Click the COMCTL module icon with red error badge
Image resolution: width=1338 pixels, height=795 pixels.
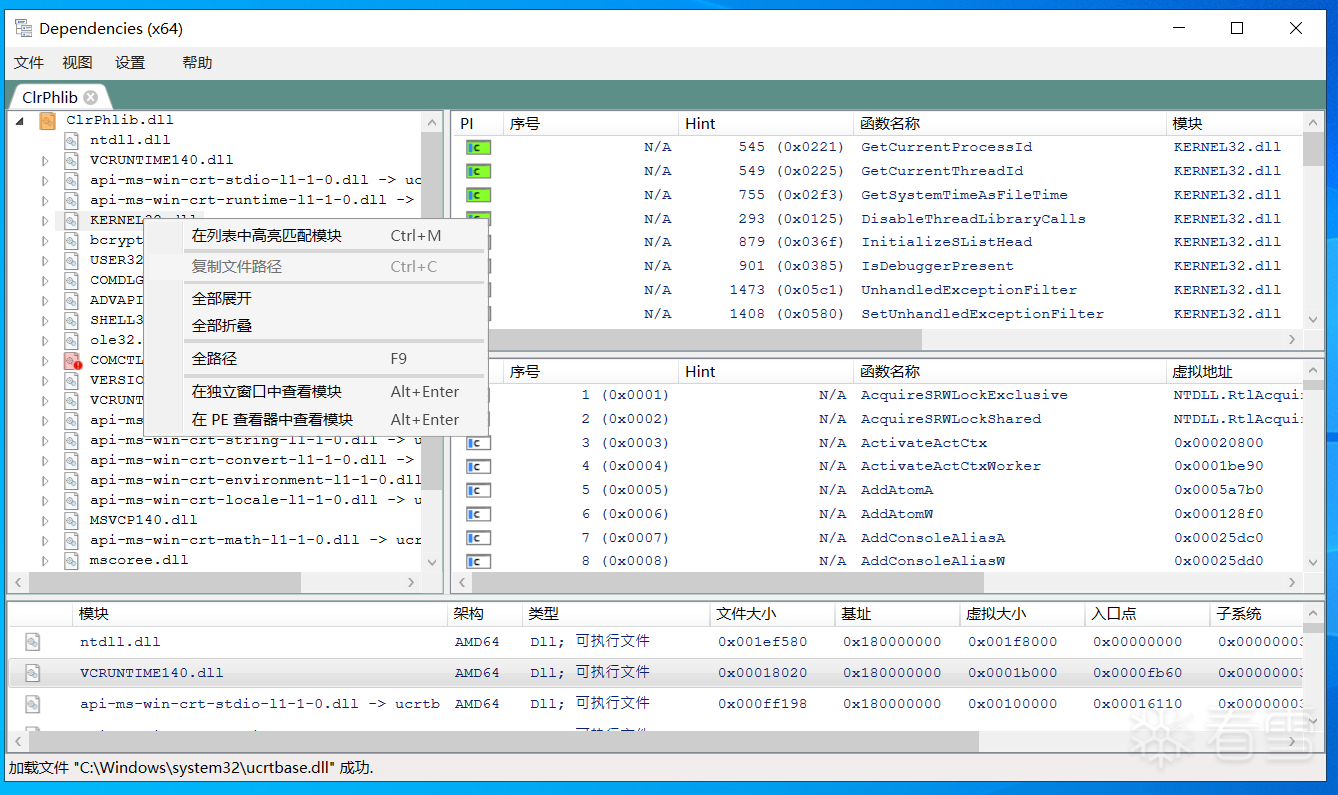click(72, 360)
